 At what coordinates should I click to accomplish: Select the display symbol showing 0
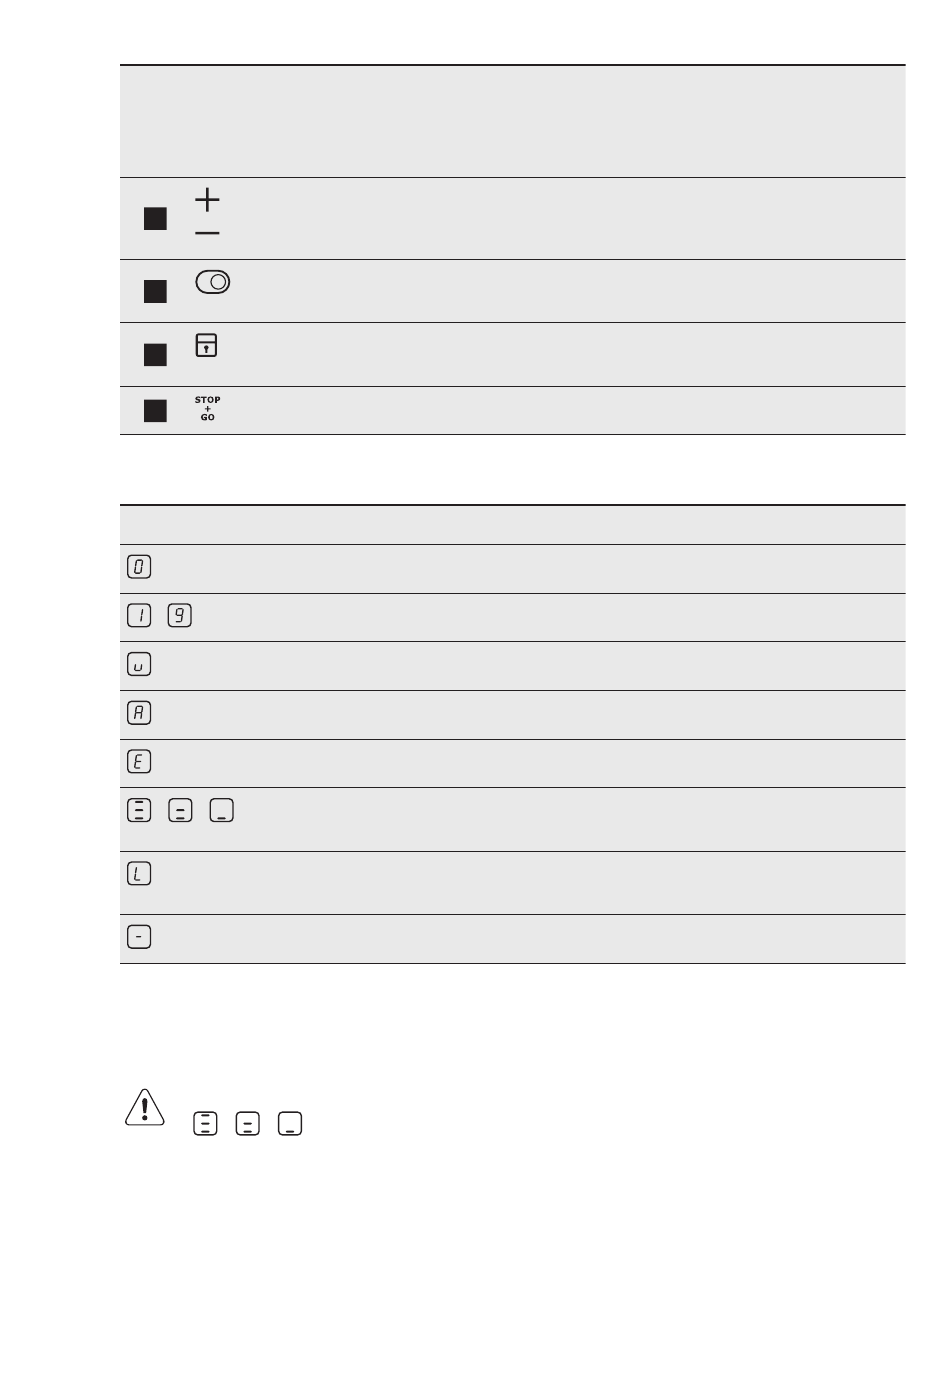click(140, 567)
